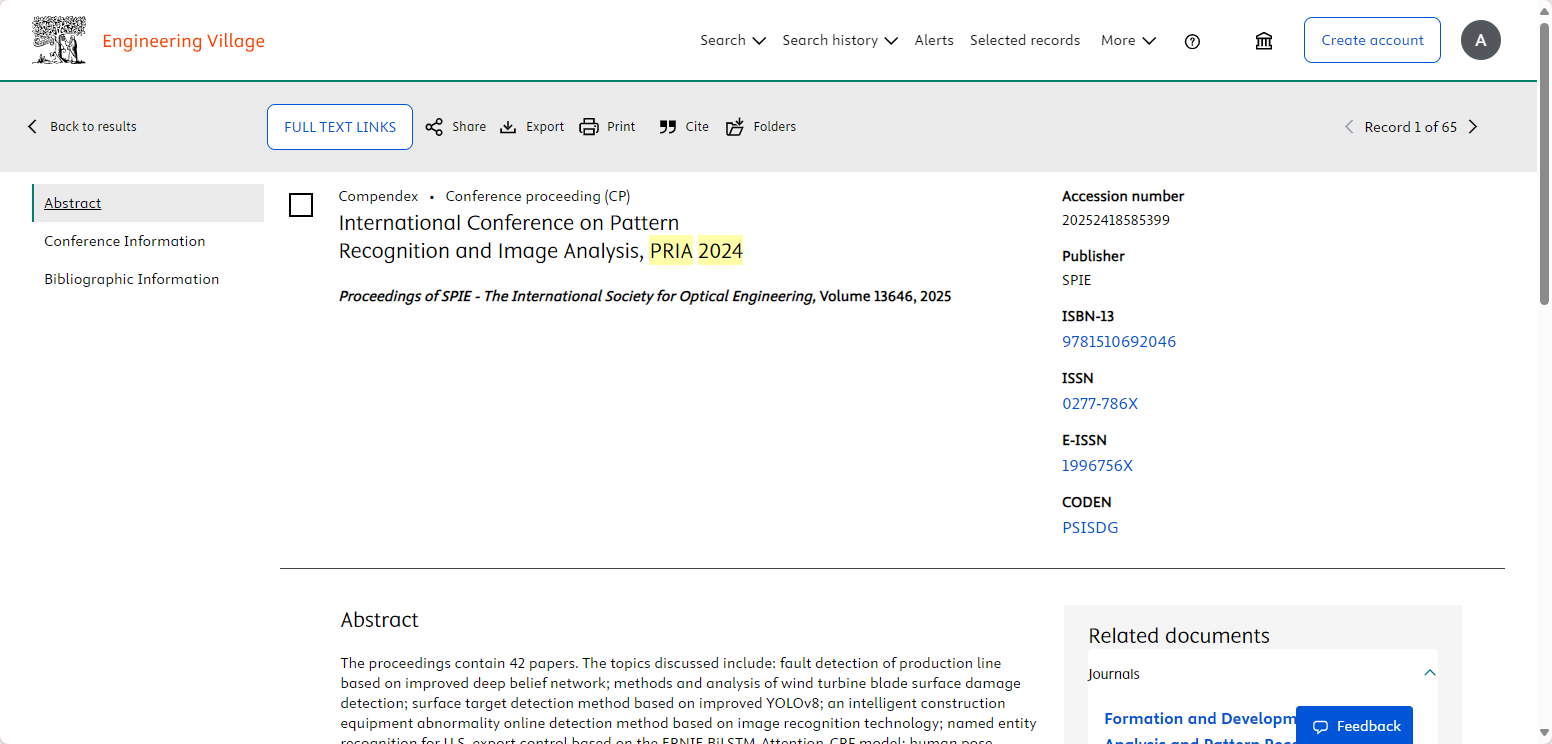This screenshot has width=1552, height=744.
Task: Click the institution building icon
Action: pos(1264,41)
